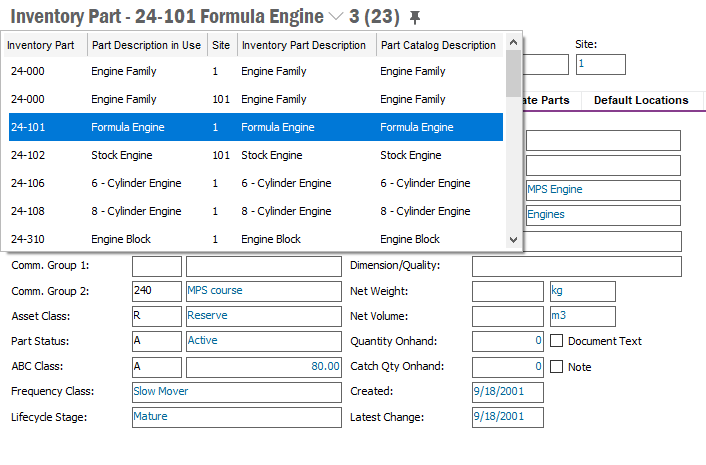Switch to the Default Locations tab

point(640,100)
